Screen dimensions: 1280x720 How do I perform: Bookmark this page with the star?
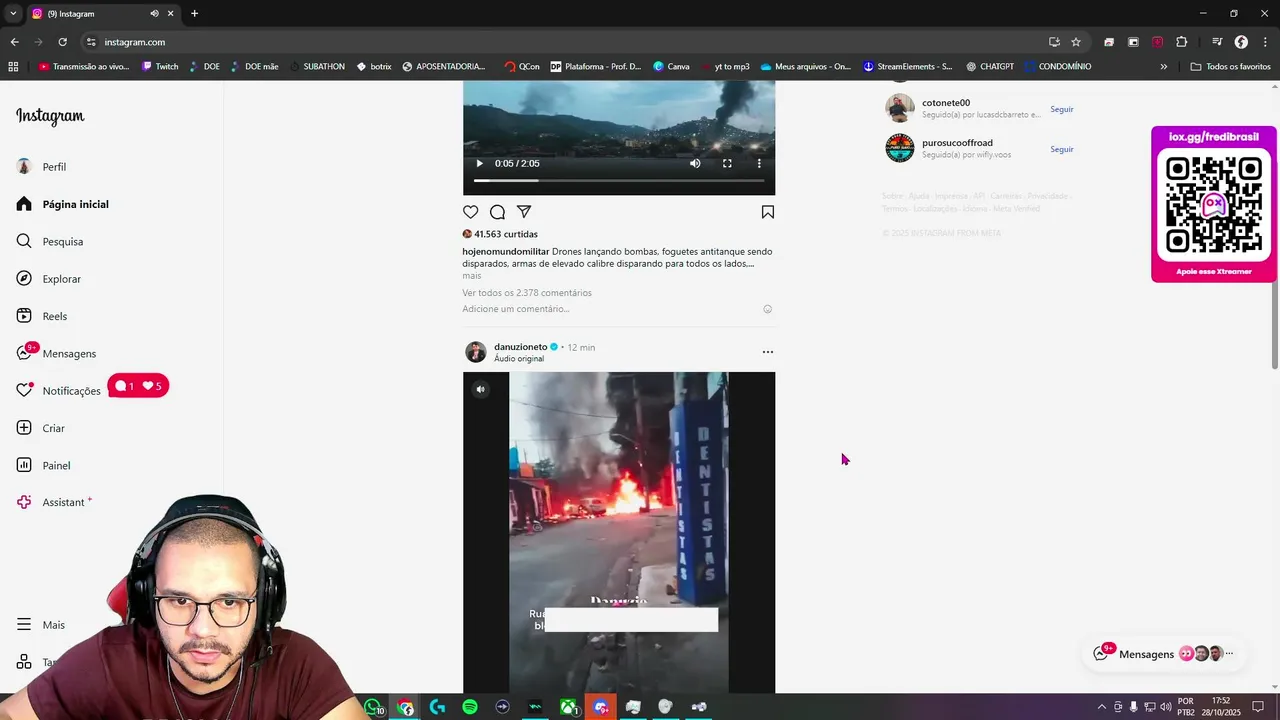(x=1076, y=42)
